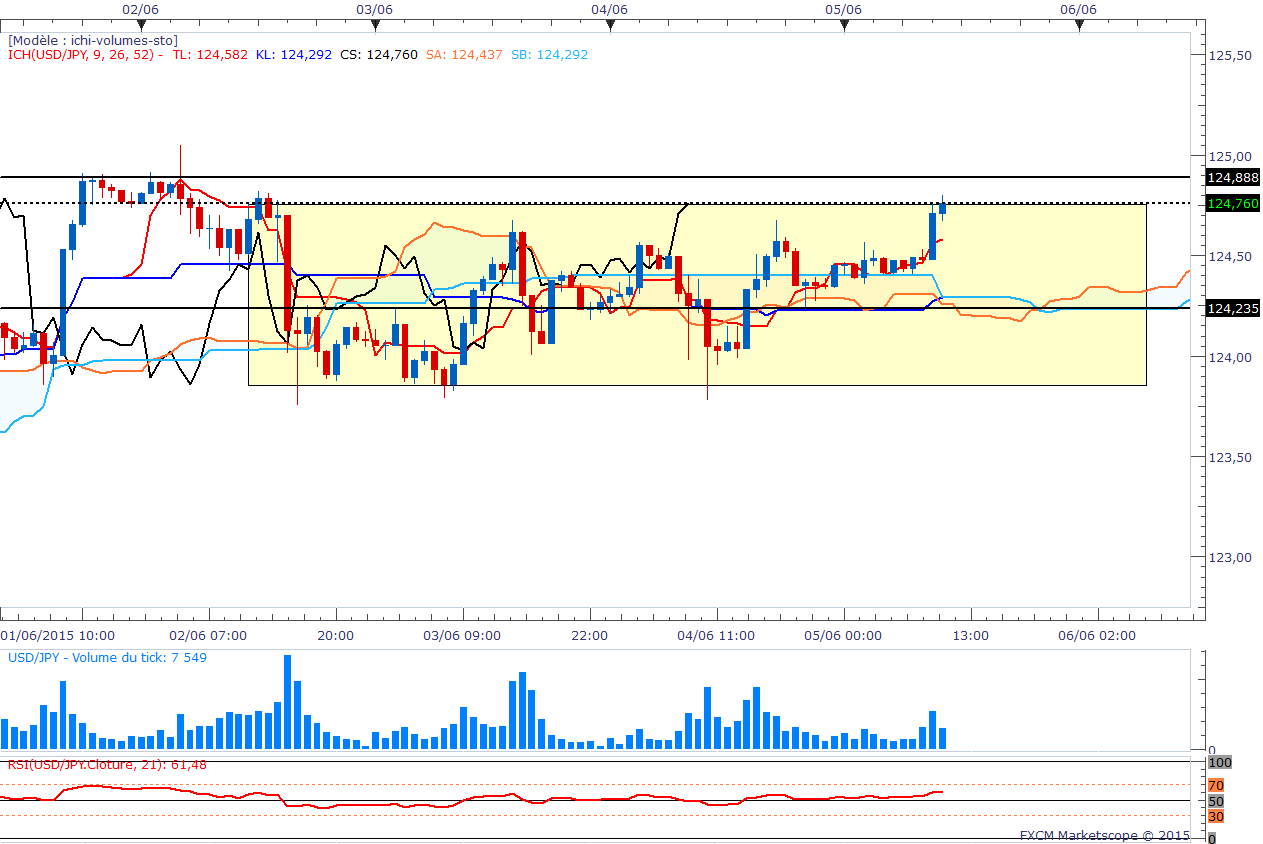Click the 06/06 date marker at top

pos(1078,9)
